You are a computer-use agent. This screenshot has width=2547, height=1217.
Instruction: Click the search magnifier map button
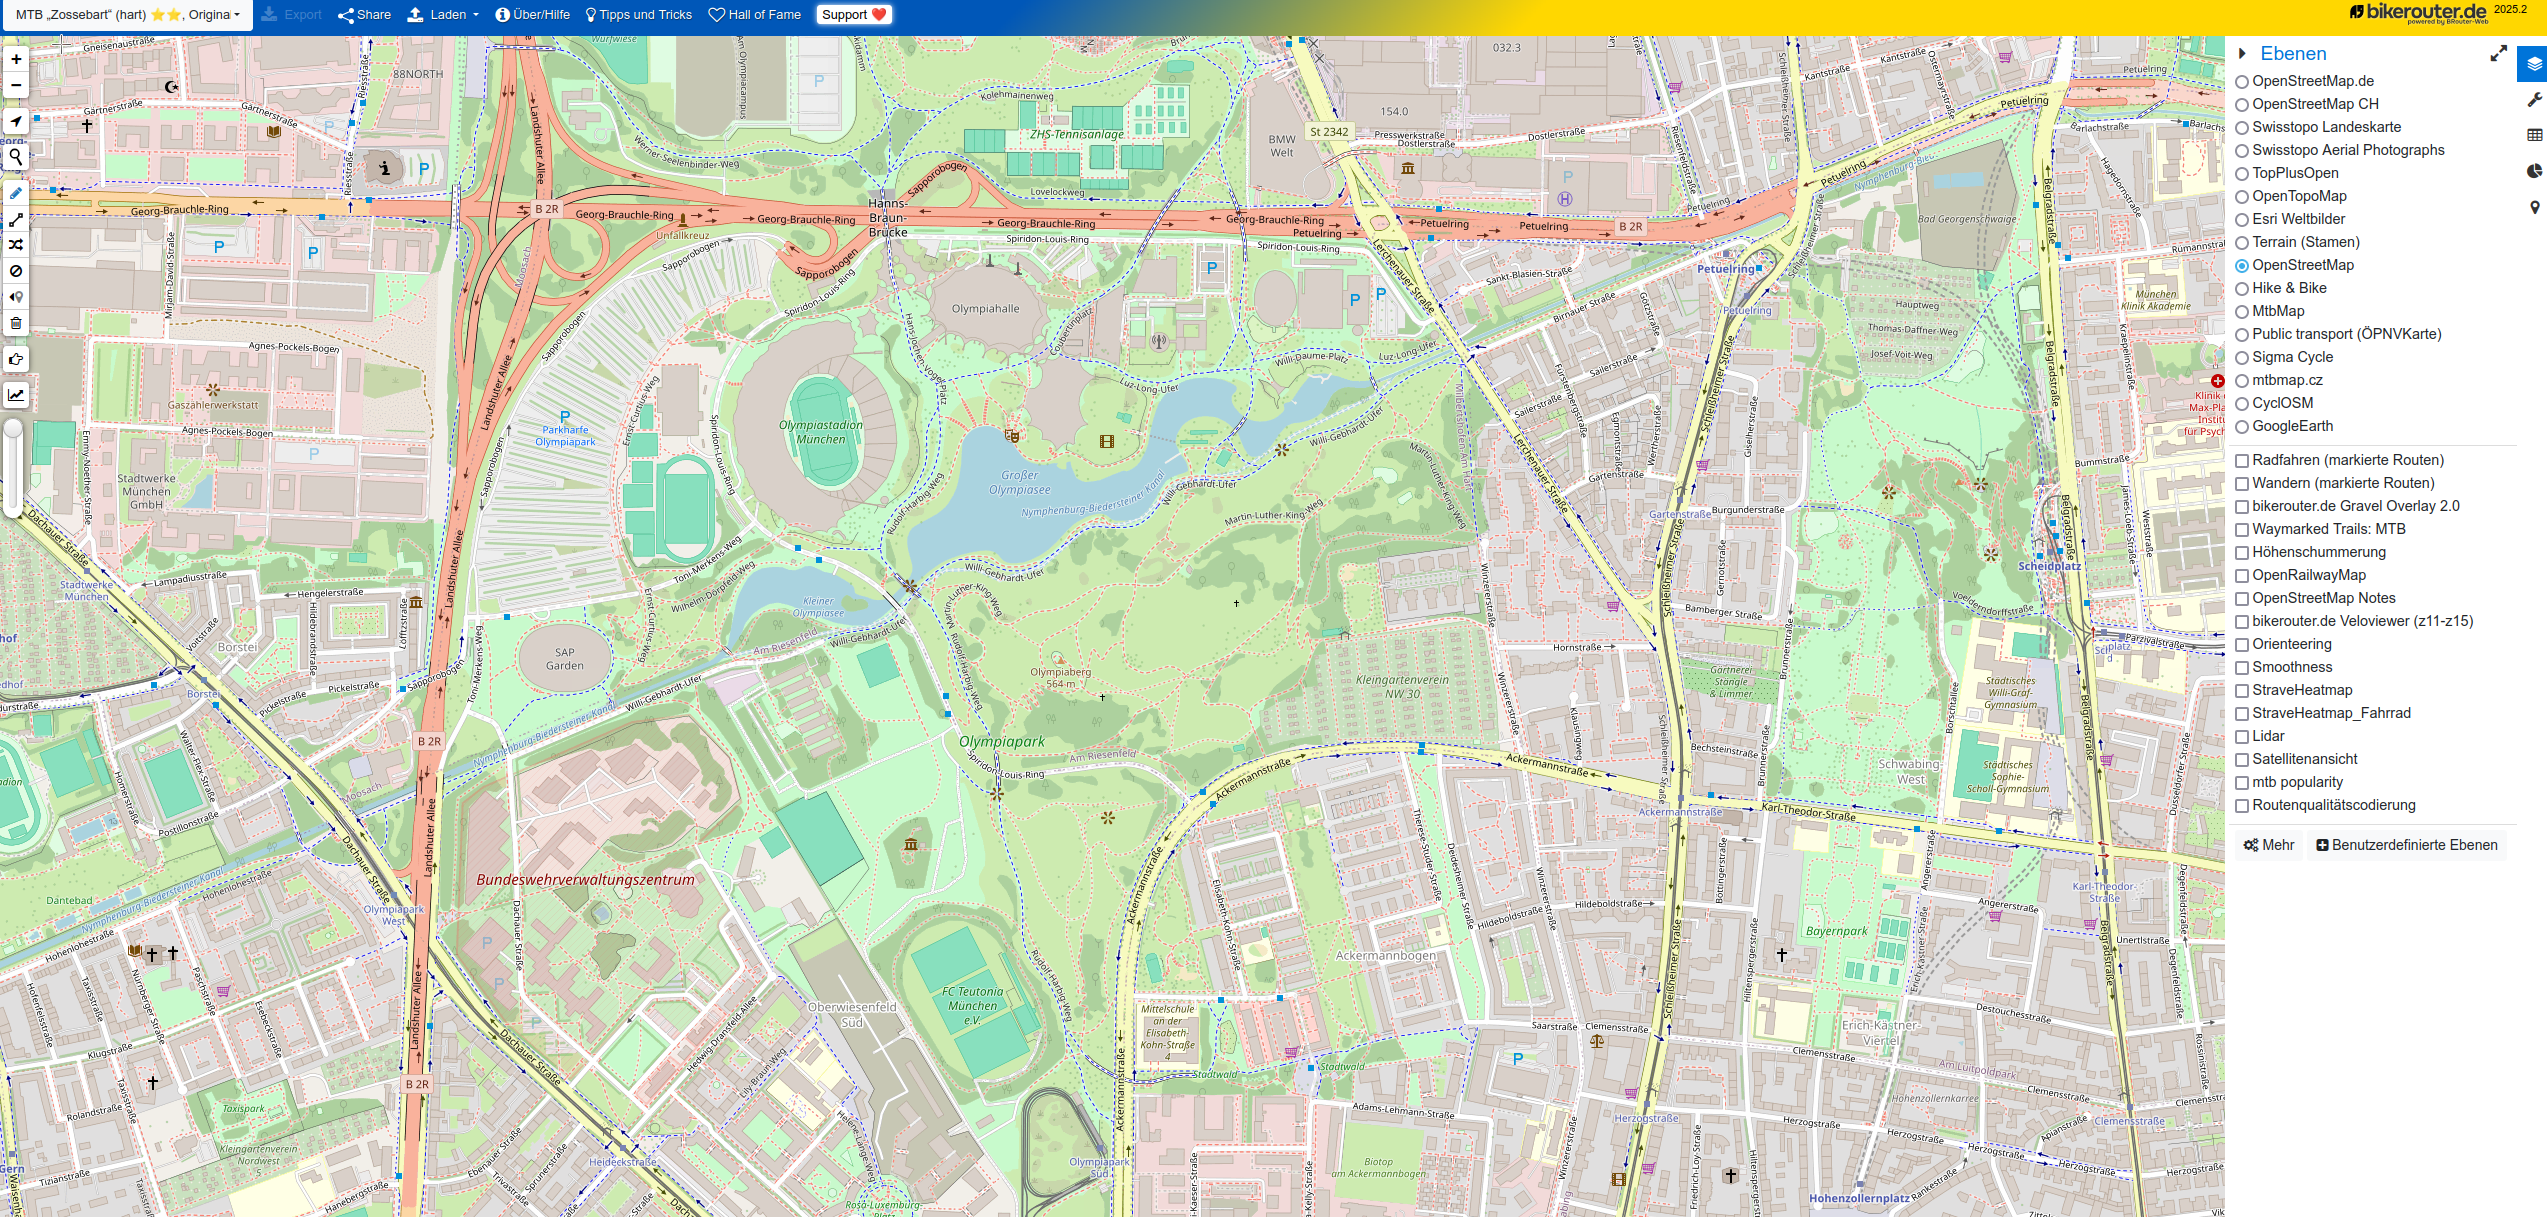pos(16,157)
